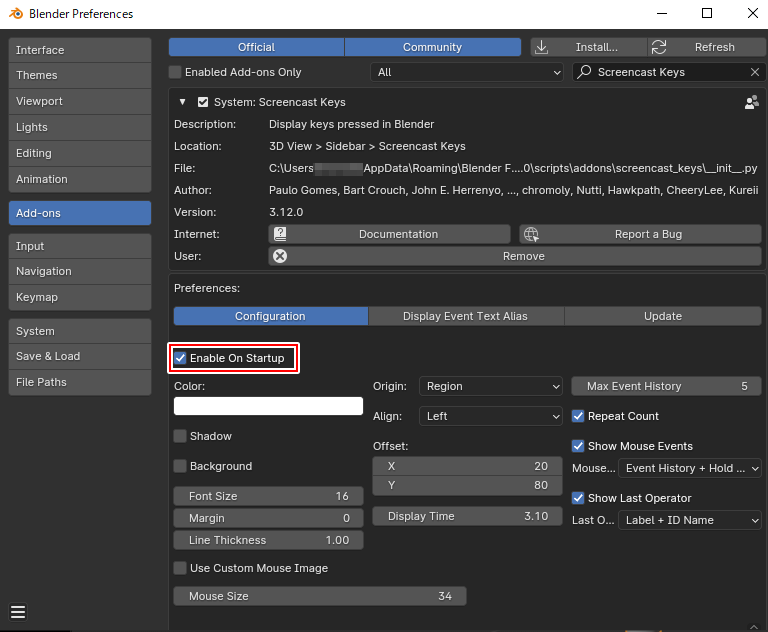Select the Official add-ons filter button

256,47
